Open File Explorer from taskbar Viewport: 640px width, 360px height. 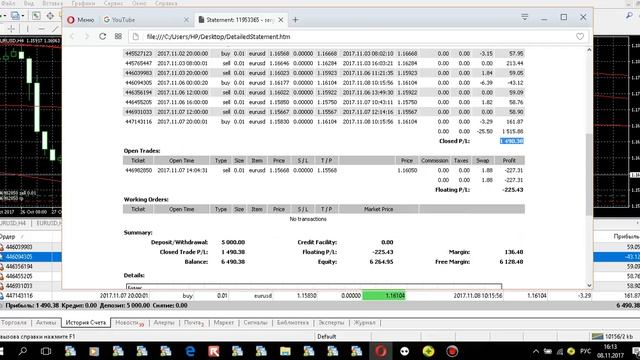285,351
